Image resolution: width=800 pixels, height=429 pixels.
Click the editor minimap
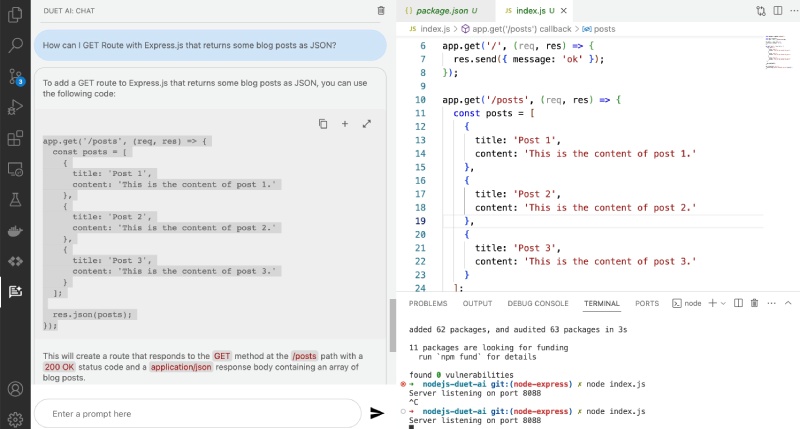779,53
